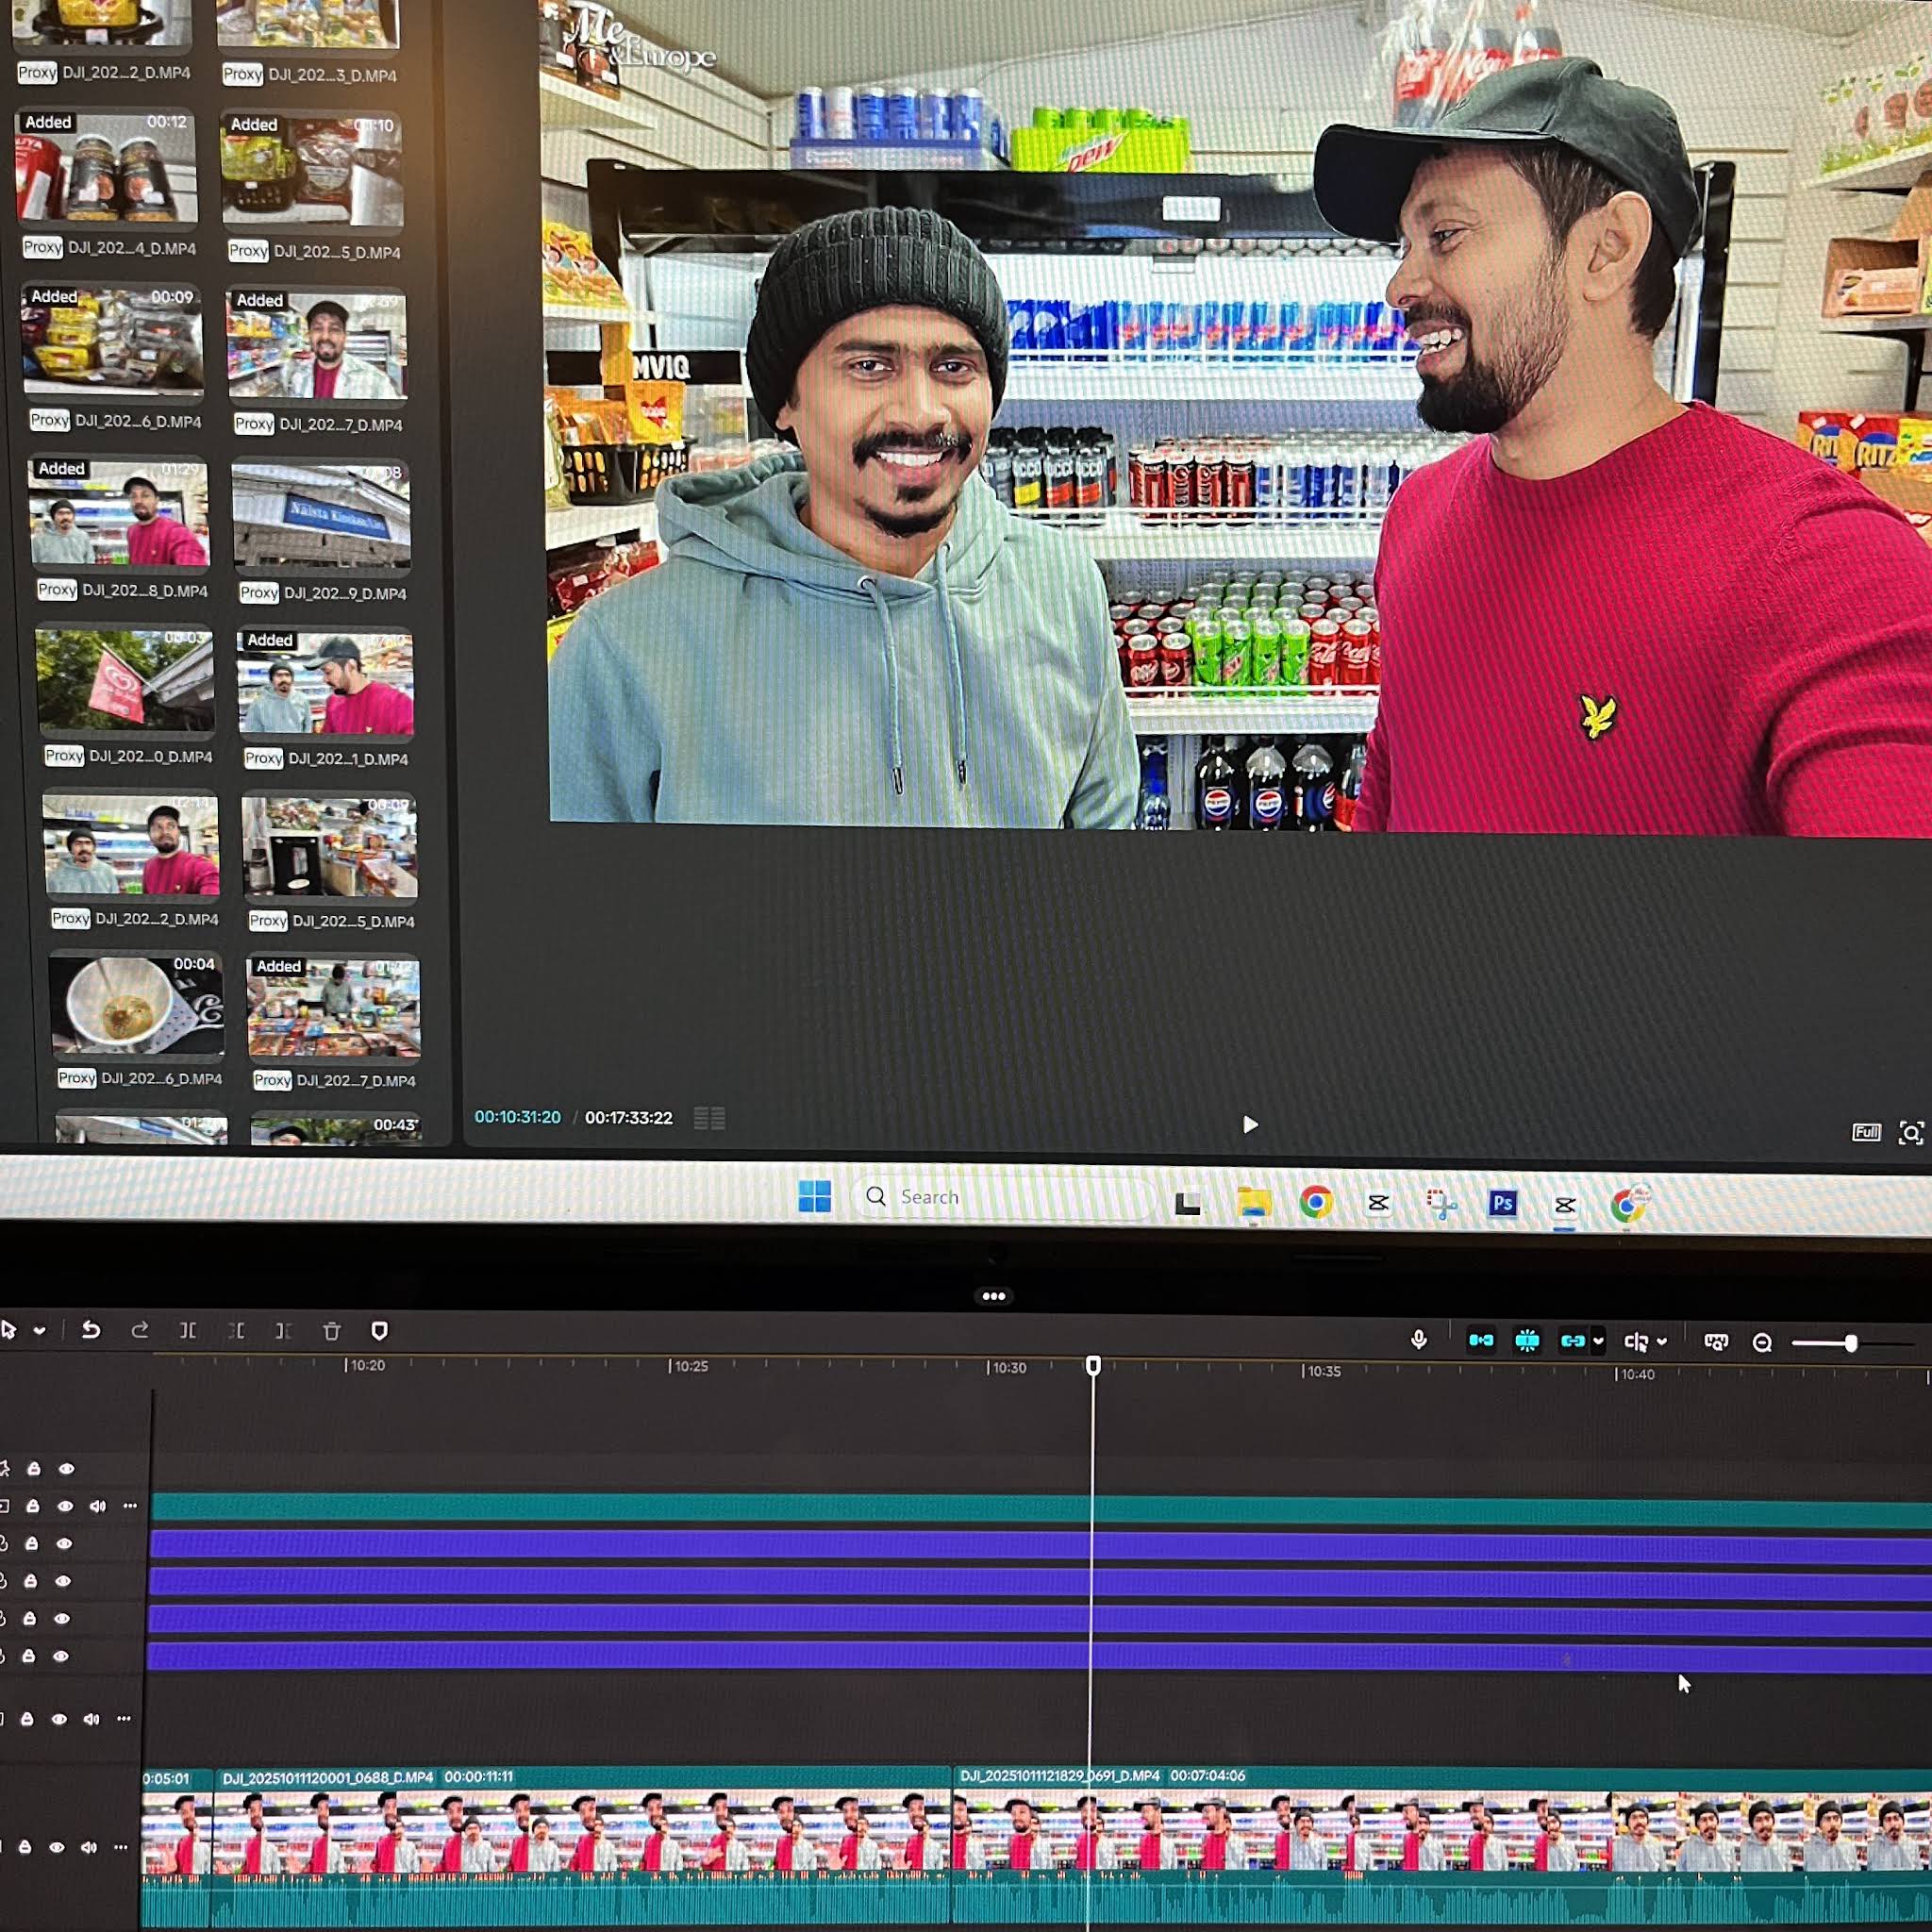
Task: Lock the topmost effects track
Action: (x=34, y=1468)
